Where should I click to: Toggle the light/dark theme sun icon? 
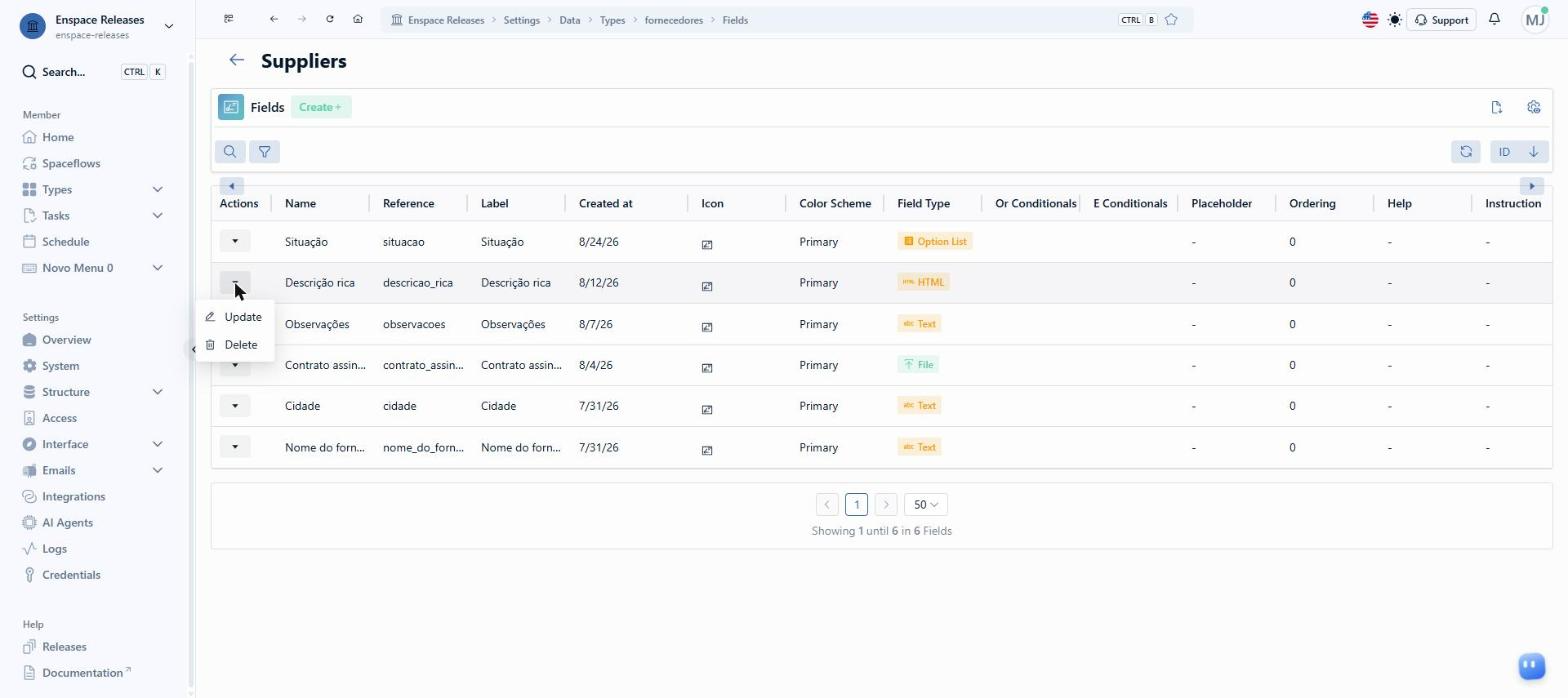tap(1395, 20)
